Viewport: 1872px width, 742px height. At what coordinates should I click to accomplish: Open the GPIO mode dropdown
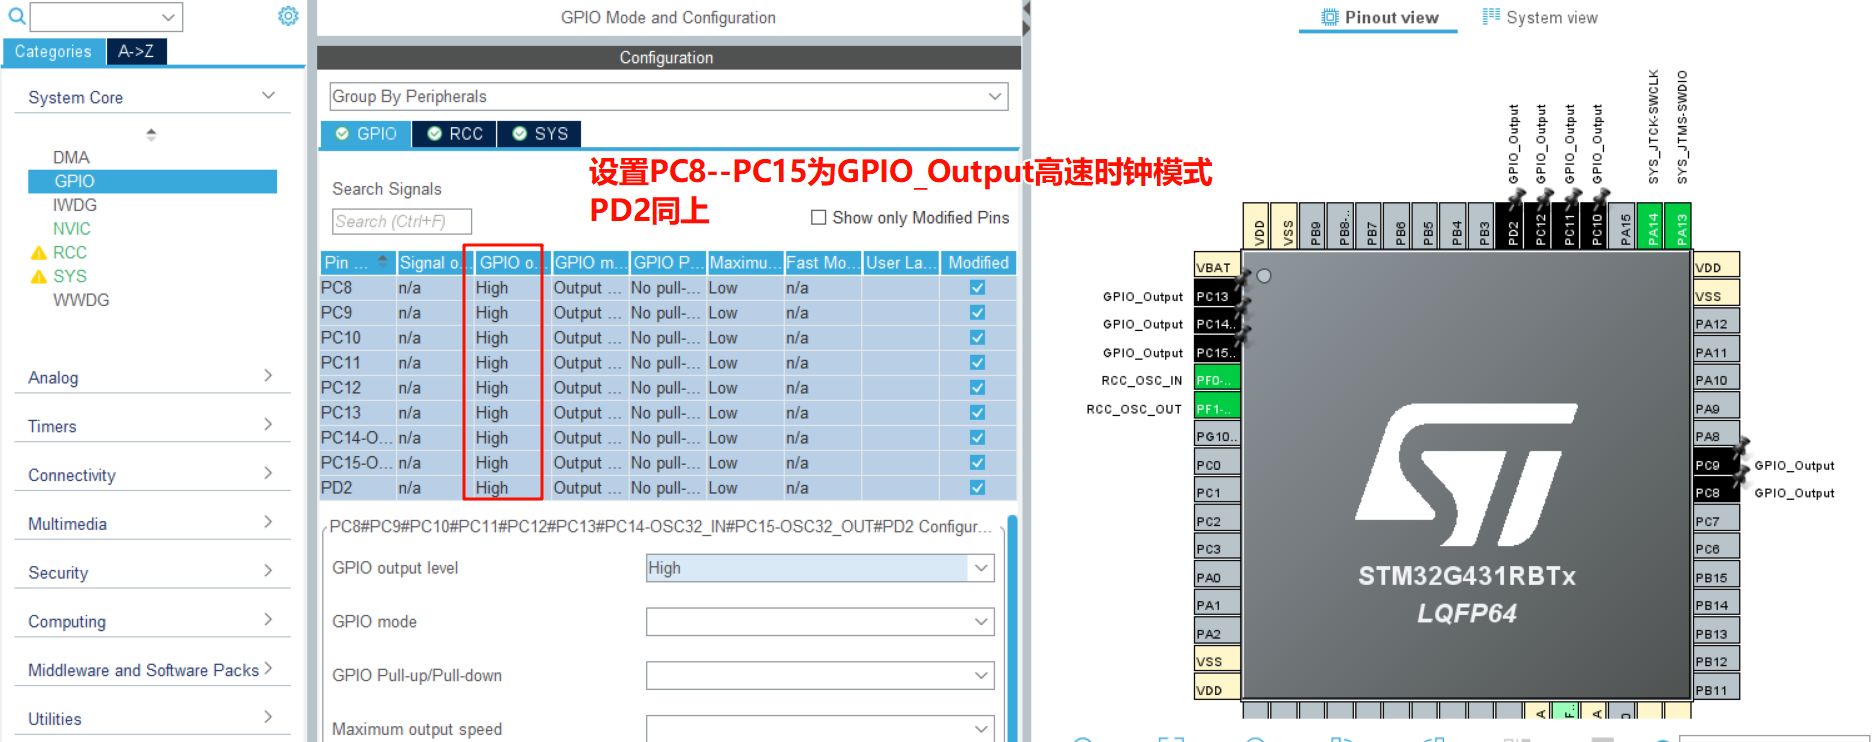[x=820, y=622]
